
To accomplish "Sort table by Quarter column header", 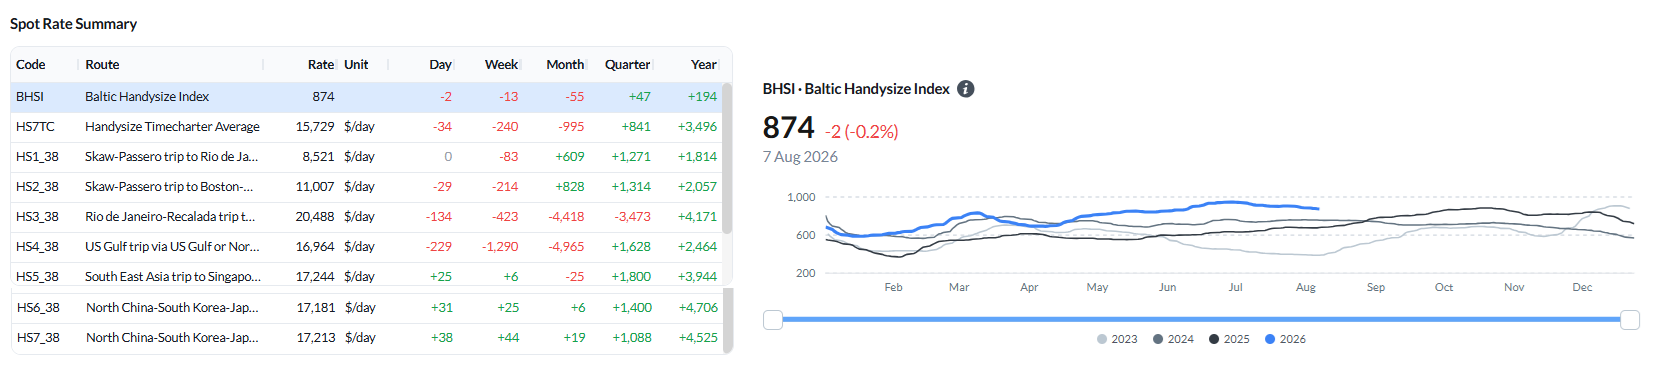I will (627, 65).
